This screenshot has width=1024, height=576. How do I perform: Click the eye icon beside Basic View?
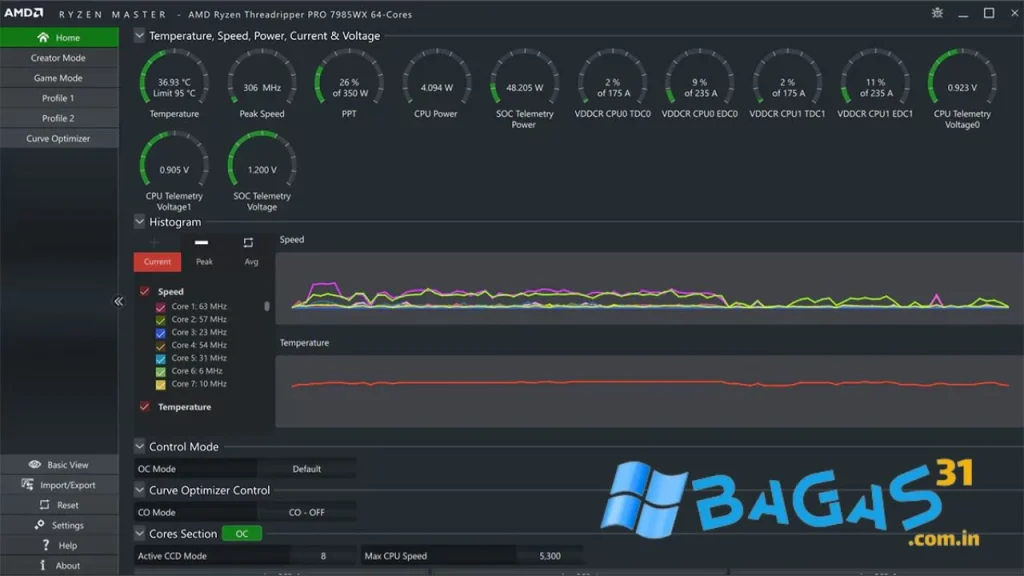coord(35,464)
